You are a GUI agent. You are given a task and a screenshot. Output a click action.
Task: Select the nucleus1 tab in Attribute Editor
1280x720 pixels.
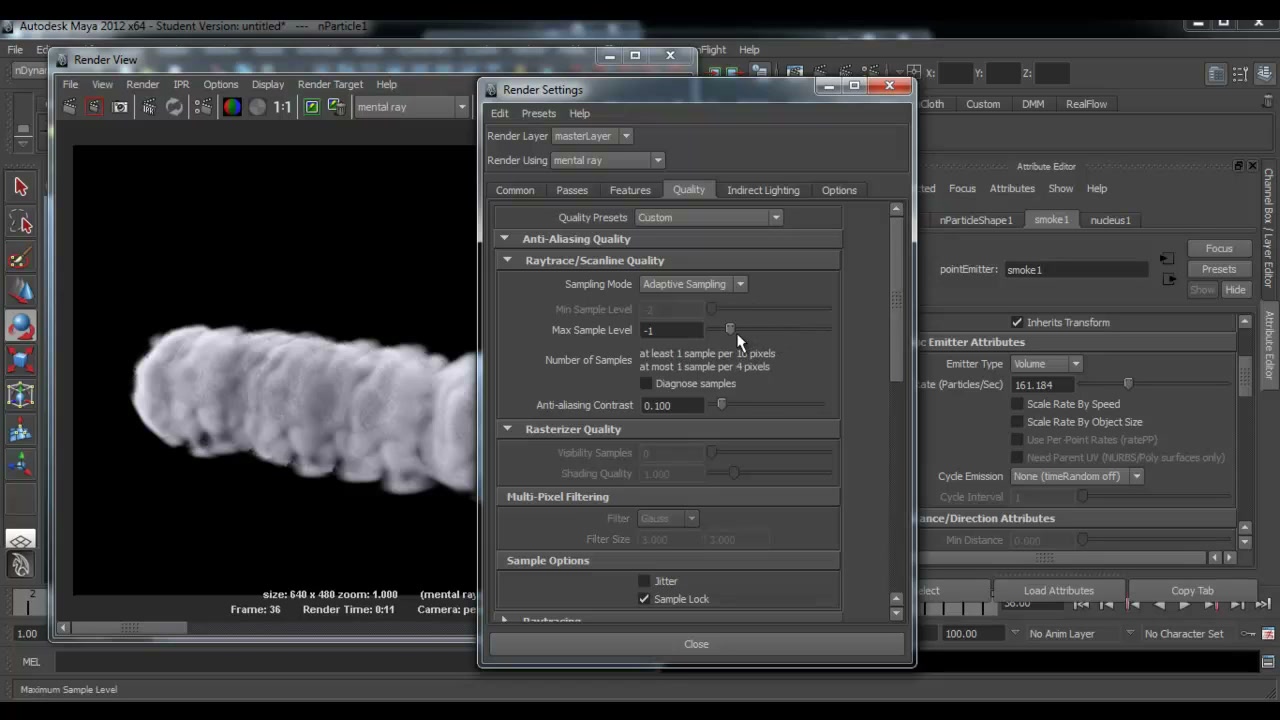(1110, 220)
